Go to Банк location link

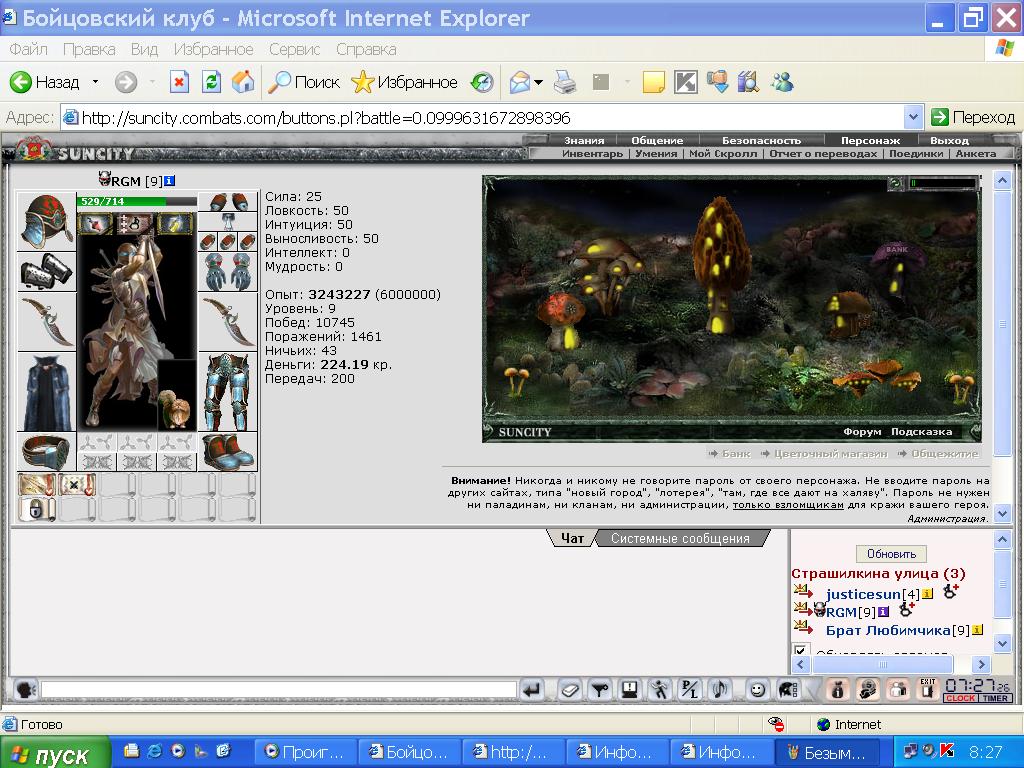pos(736,453)
